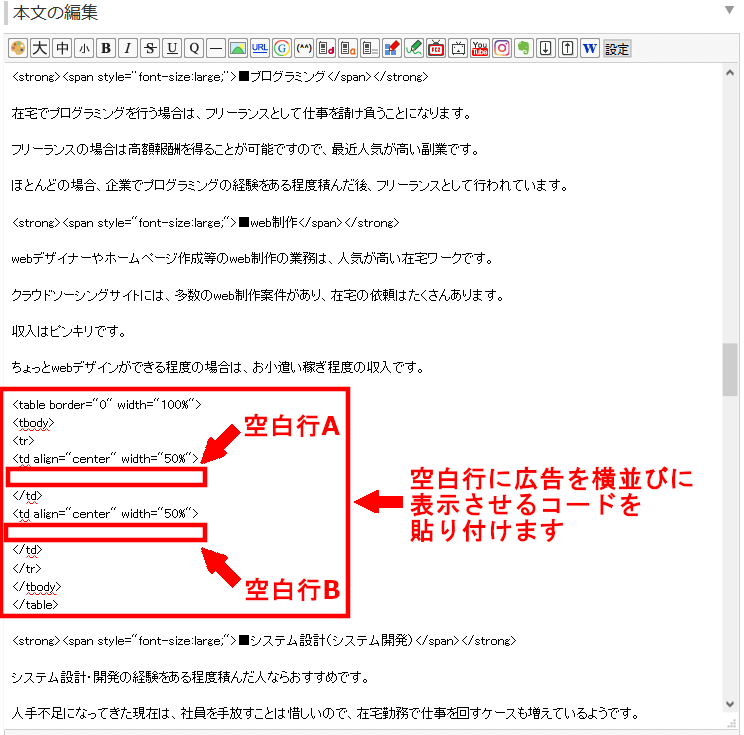744x735 pixels.
Task: Click the 本文の編集 section title
Action: pyautogui.click(x=55, y=12)
